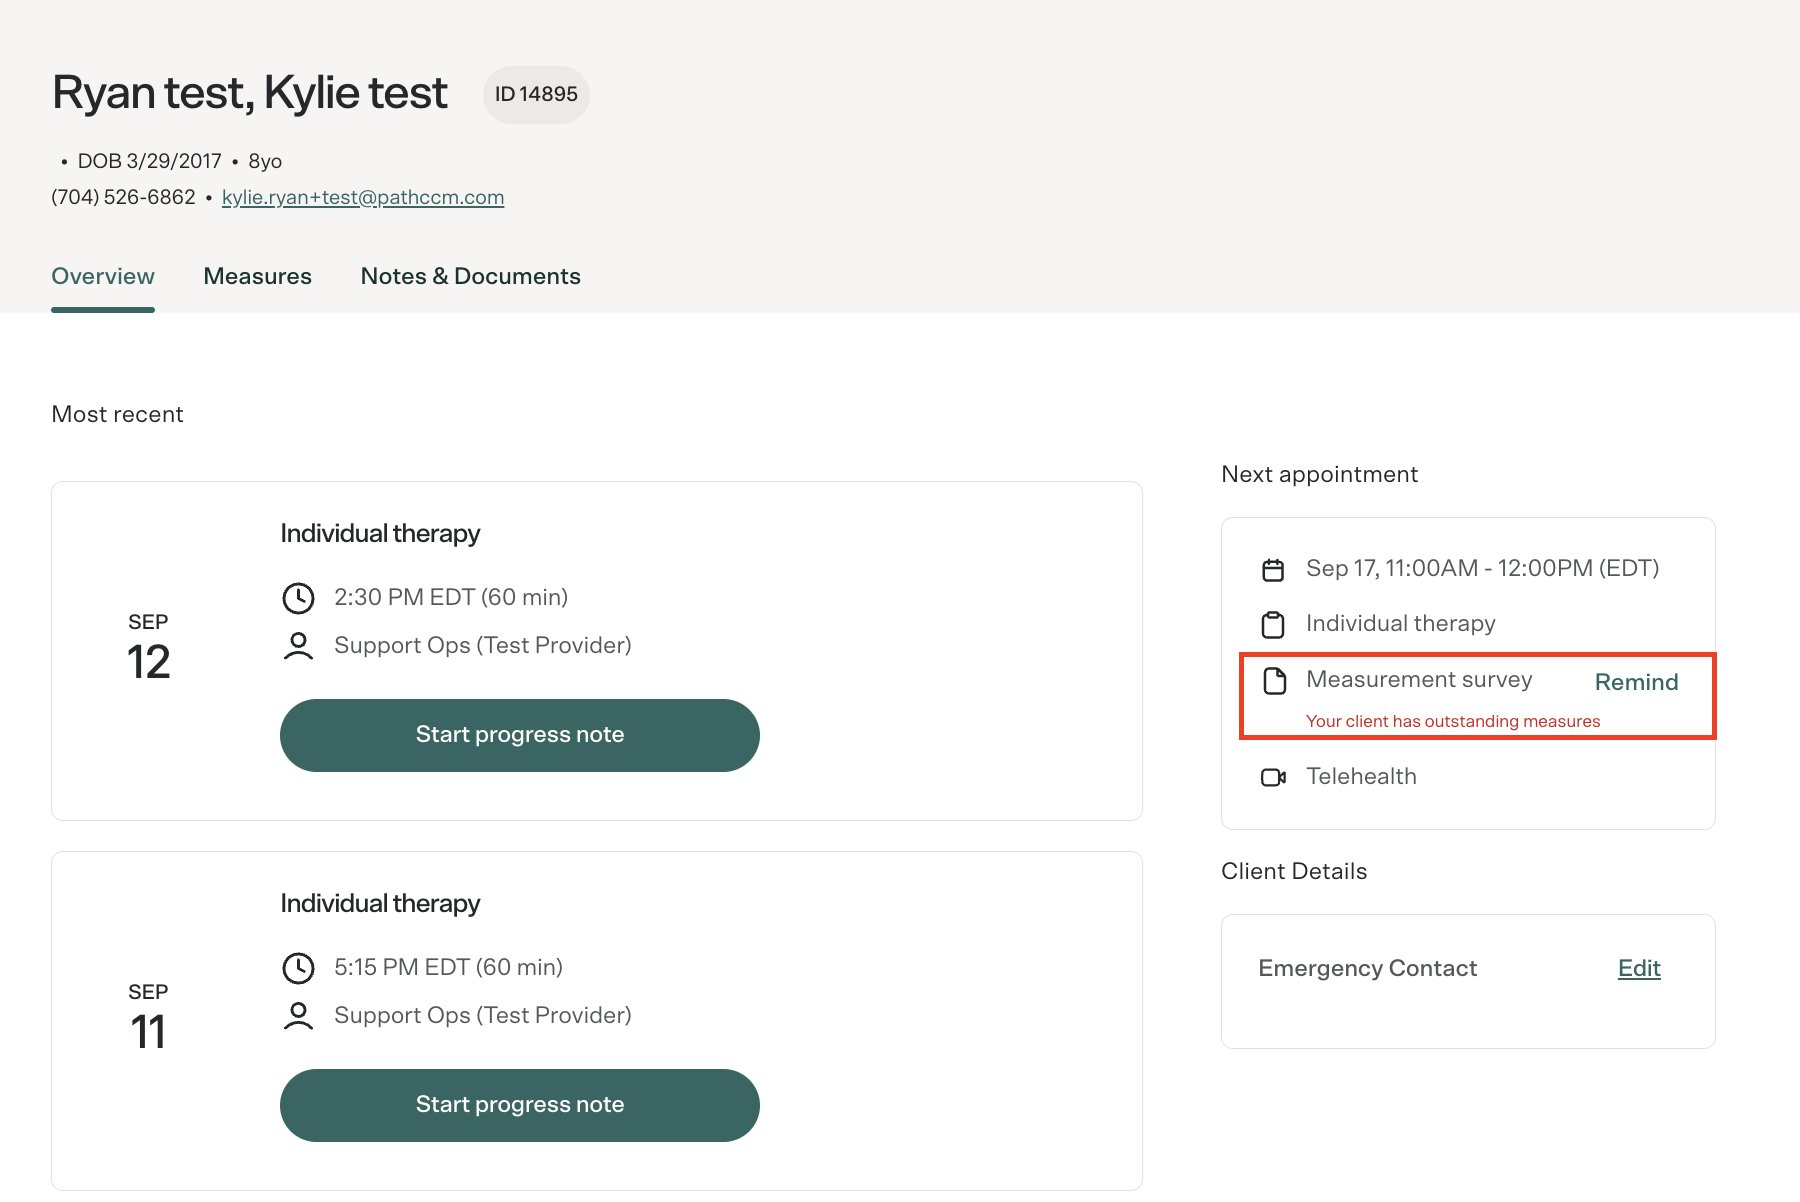Open the Notes & Documents tab
Image resolution: width=1800 pixels, height=1202 pixels.
pyautogui.click(x=470, y=276)
